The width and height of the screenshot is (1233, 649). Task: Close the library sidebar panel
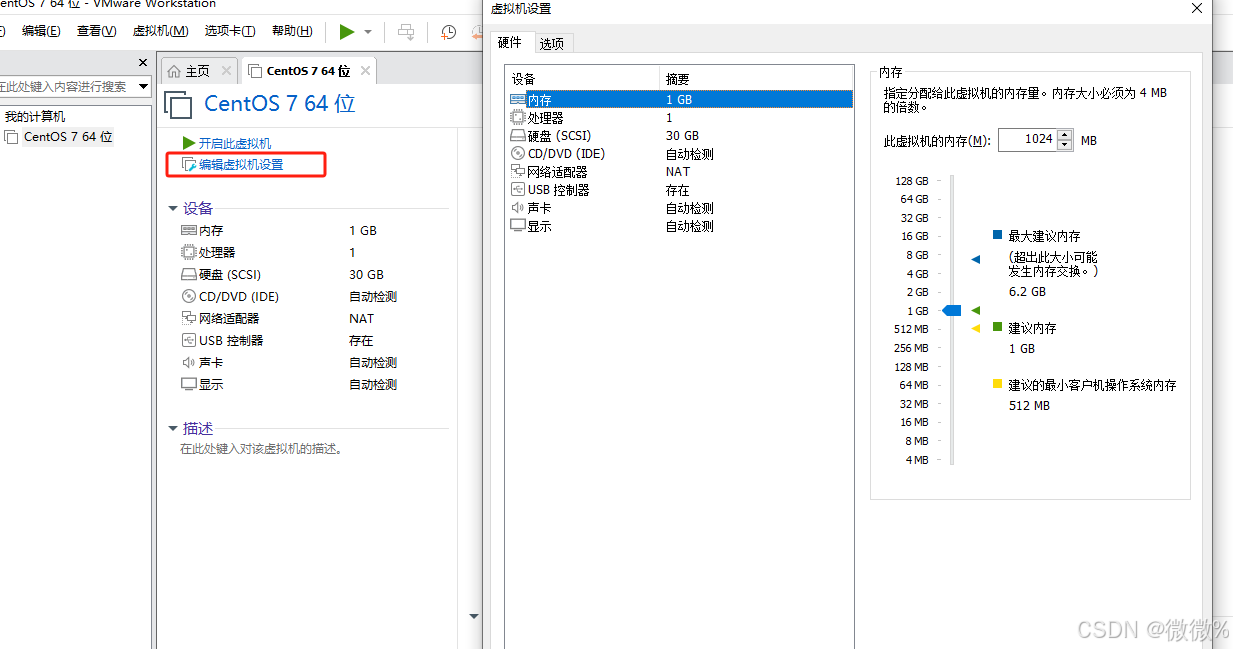click(x=142, y=62)
